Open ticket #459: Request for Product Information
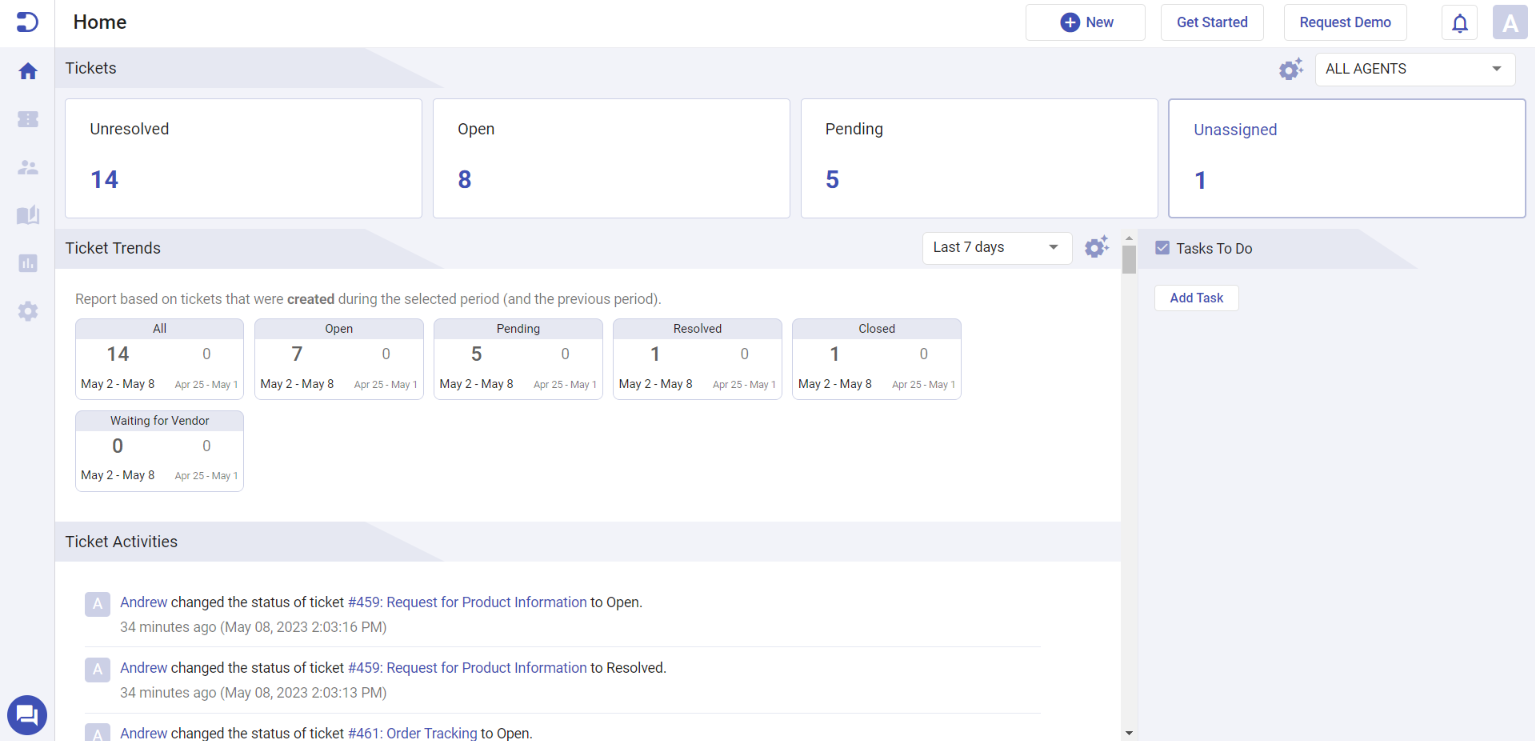1535x741 pixels. [467, 602]
